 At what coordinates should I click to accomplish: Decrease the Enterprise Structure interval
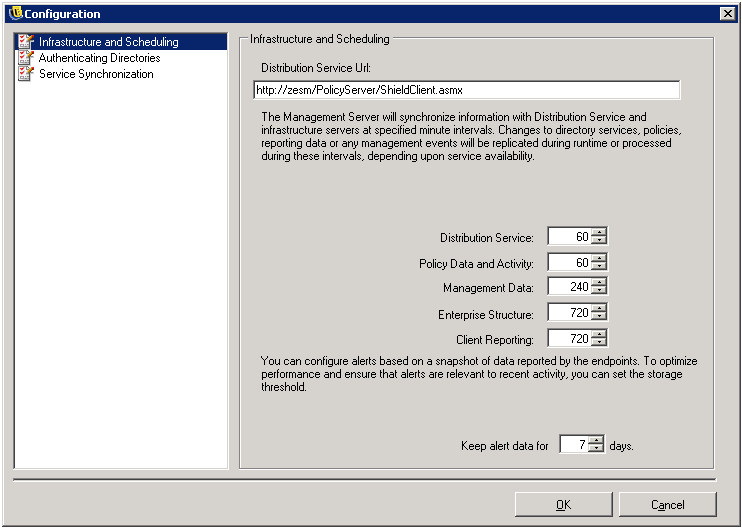(599, 316)
